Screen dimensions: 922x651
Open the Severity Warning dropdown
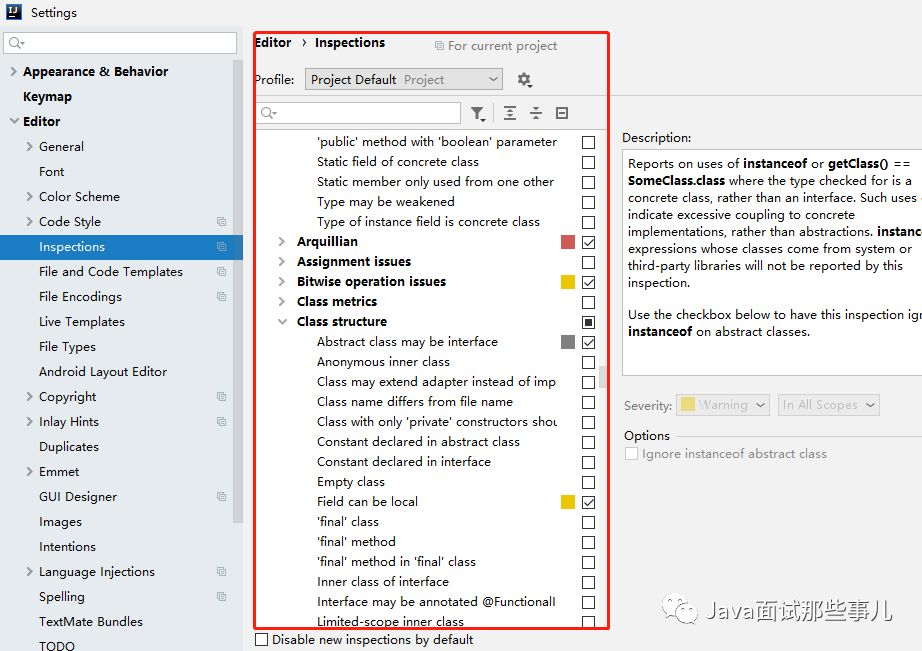click(723, 405)
